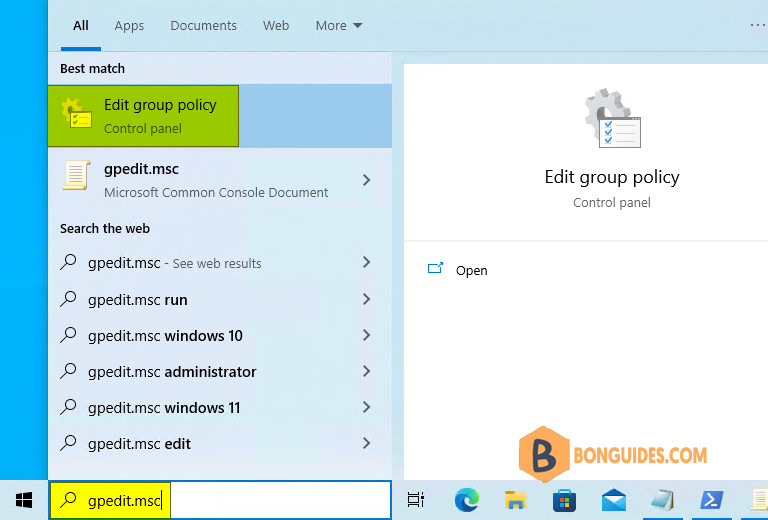
Task: Click the search icon beside 'gpedit.msc windows 11'
Action: (69, 407)
